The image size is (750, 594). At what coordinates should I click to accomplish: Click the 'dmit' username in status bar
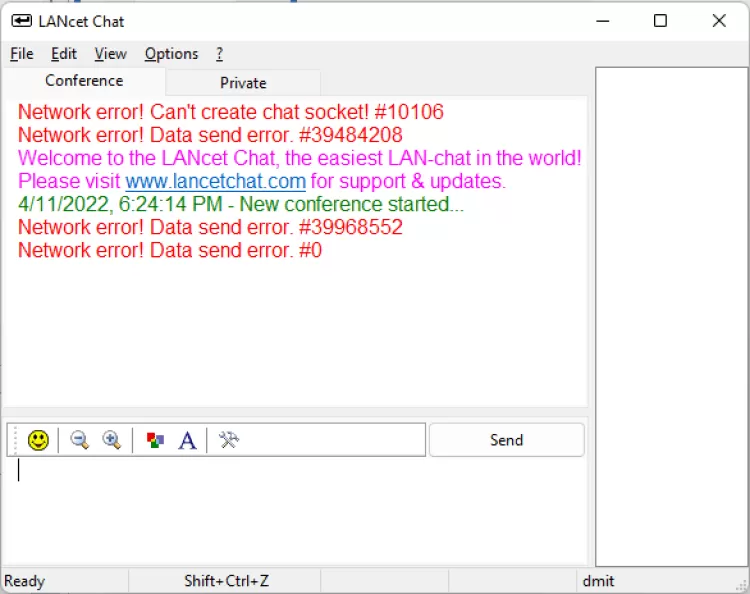(x=598, y=581)
